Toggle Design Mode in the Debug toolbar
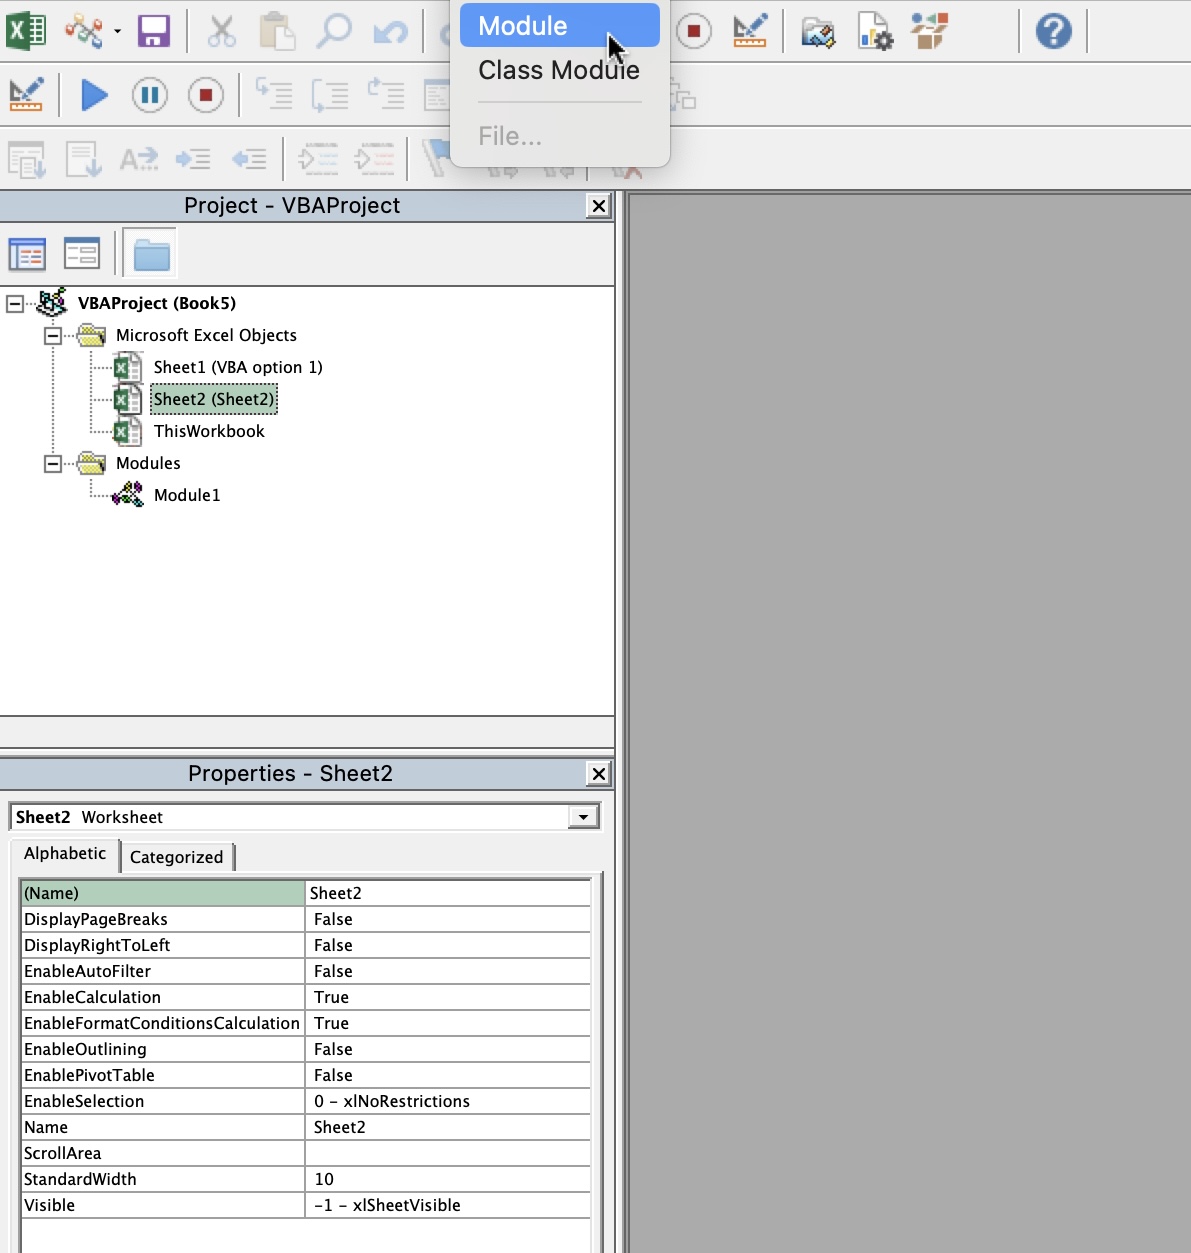 click(26, 95)
